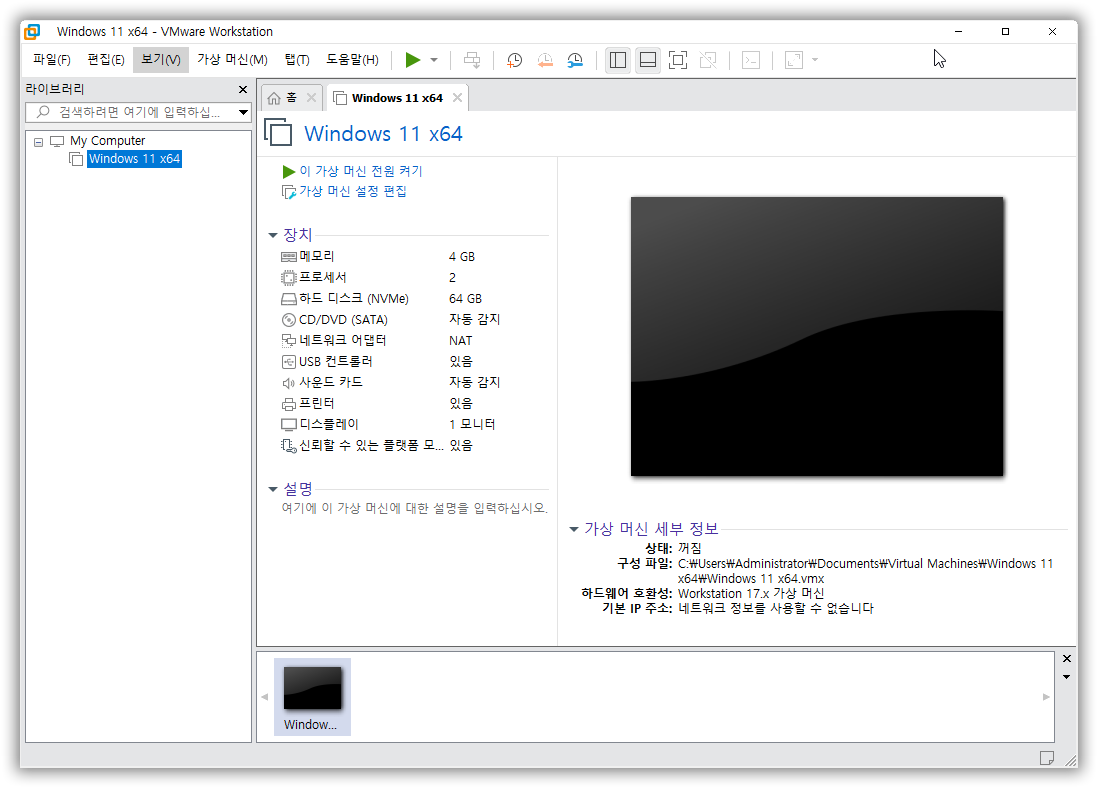This screenshot has height=788, width=1098.
Task: Click the thumbnail bar left arrow
Action: click(x=265, y=697)
